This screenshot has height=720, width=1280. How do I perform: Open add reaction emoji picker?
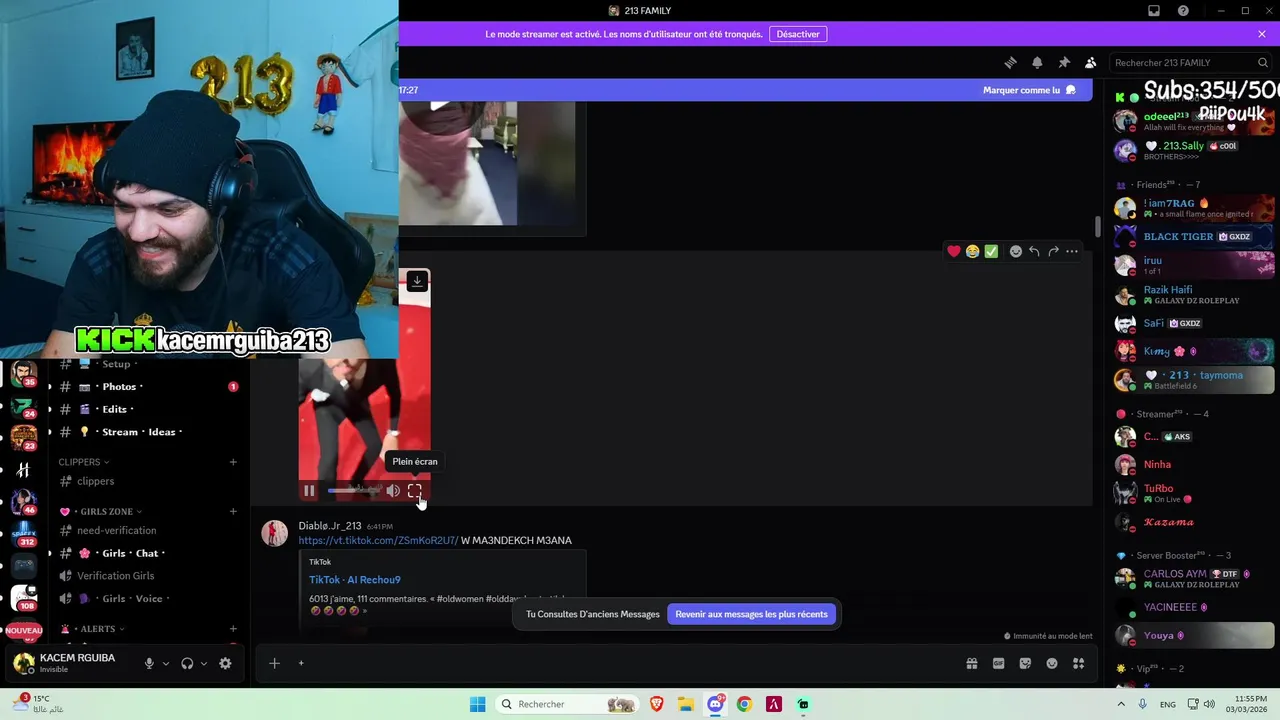[1016, 251]
